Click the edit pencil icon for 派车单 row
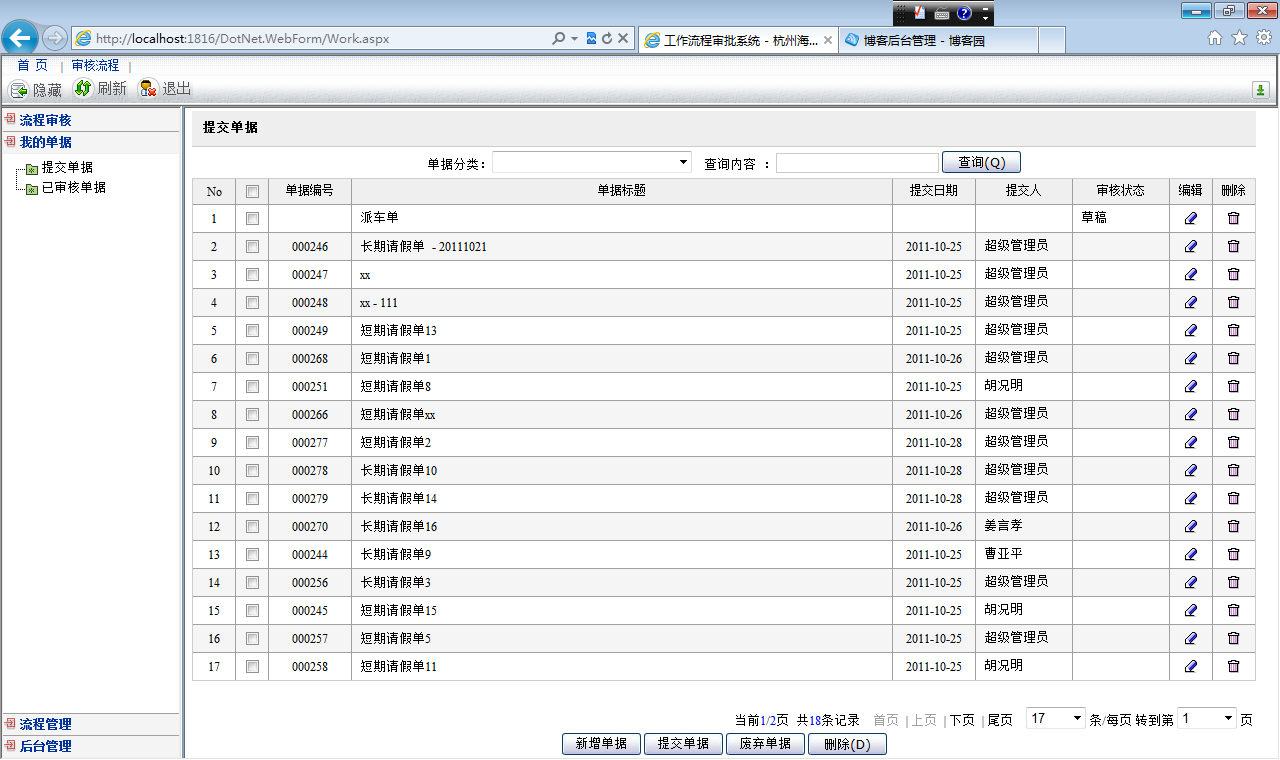1280x760 pixels. (1190, 218)
